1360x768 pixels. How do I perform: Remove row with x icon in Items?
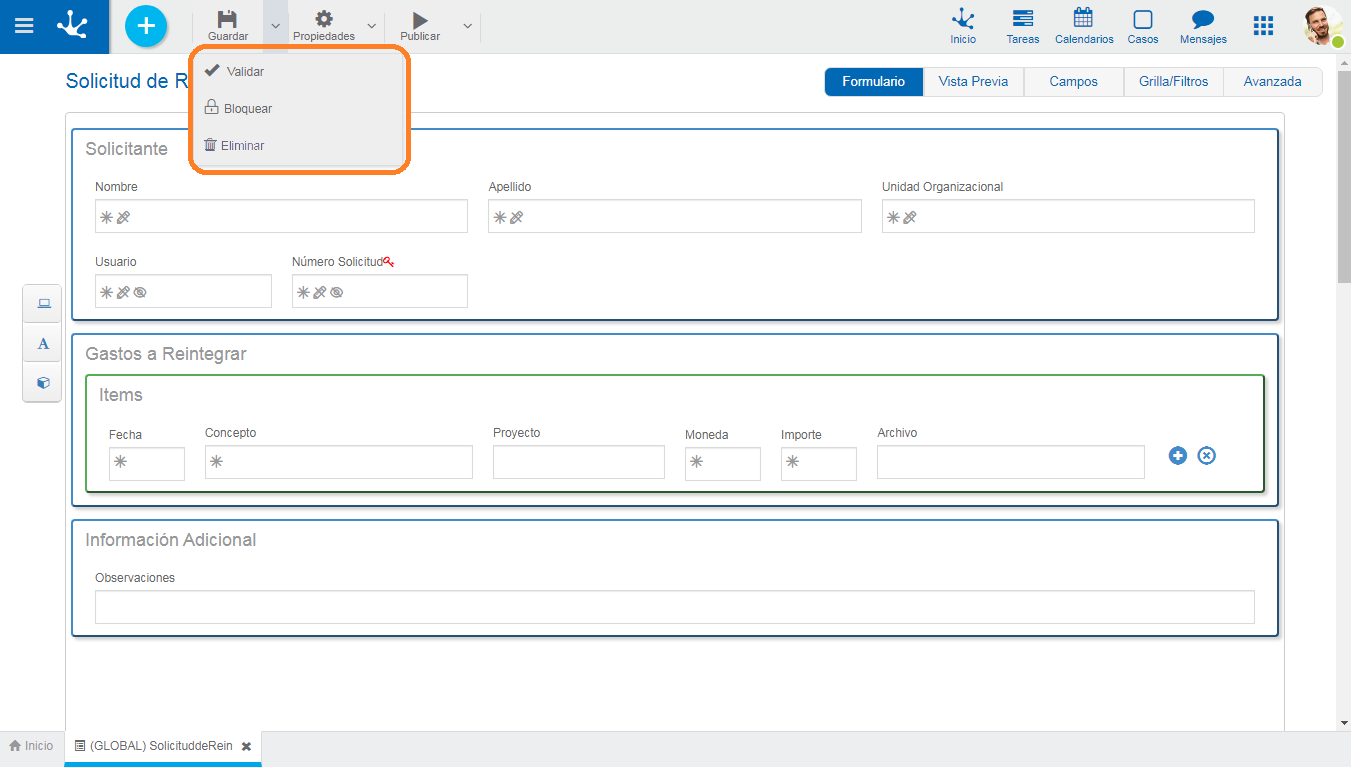[x=1207, y=456]
